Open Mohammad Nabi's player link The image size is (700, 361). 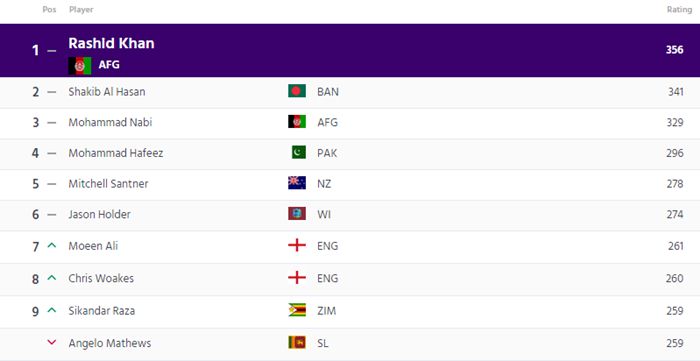coord(110,122)
